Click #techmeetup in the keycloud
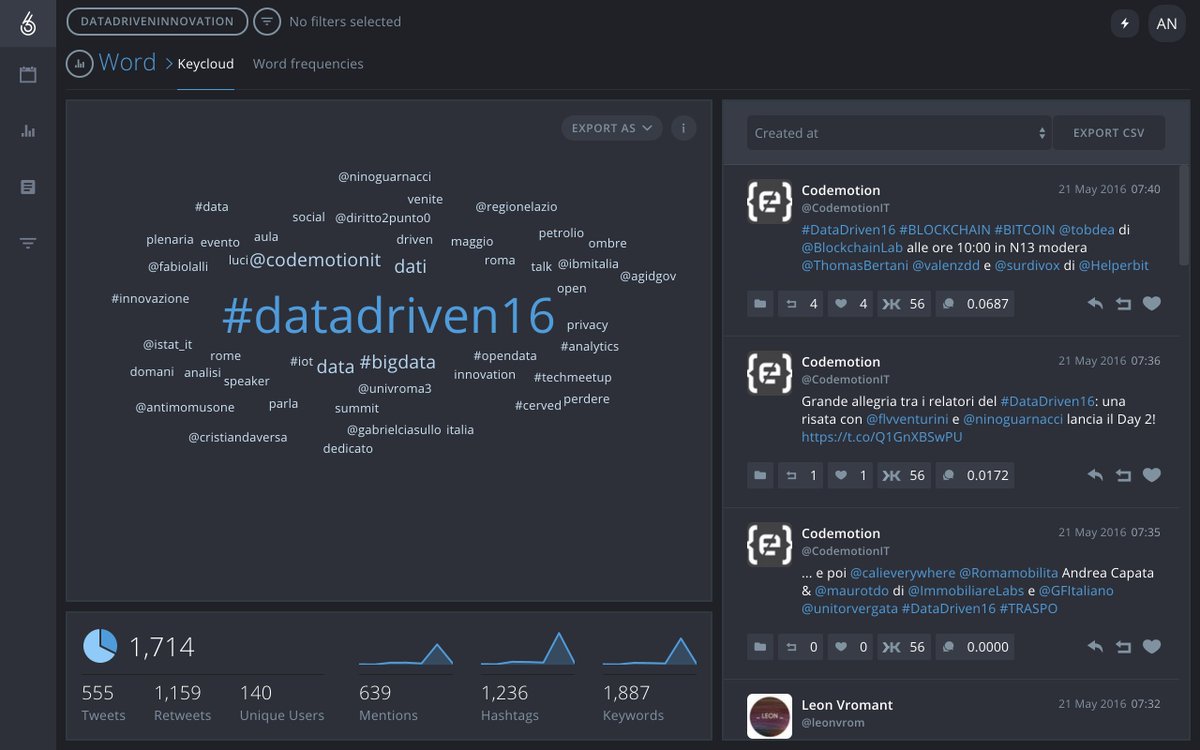 [x=572, y=378]
